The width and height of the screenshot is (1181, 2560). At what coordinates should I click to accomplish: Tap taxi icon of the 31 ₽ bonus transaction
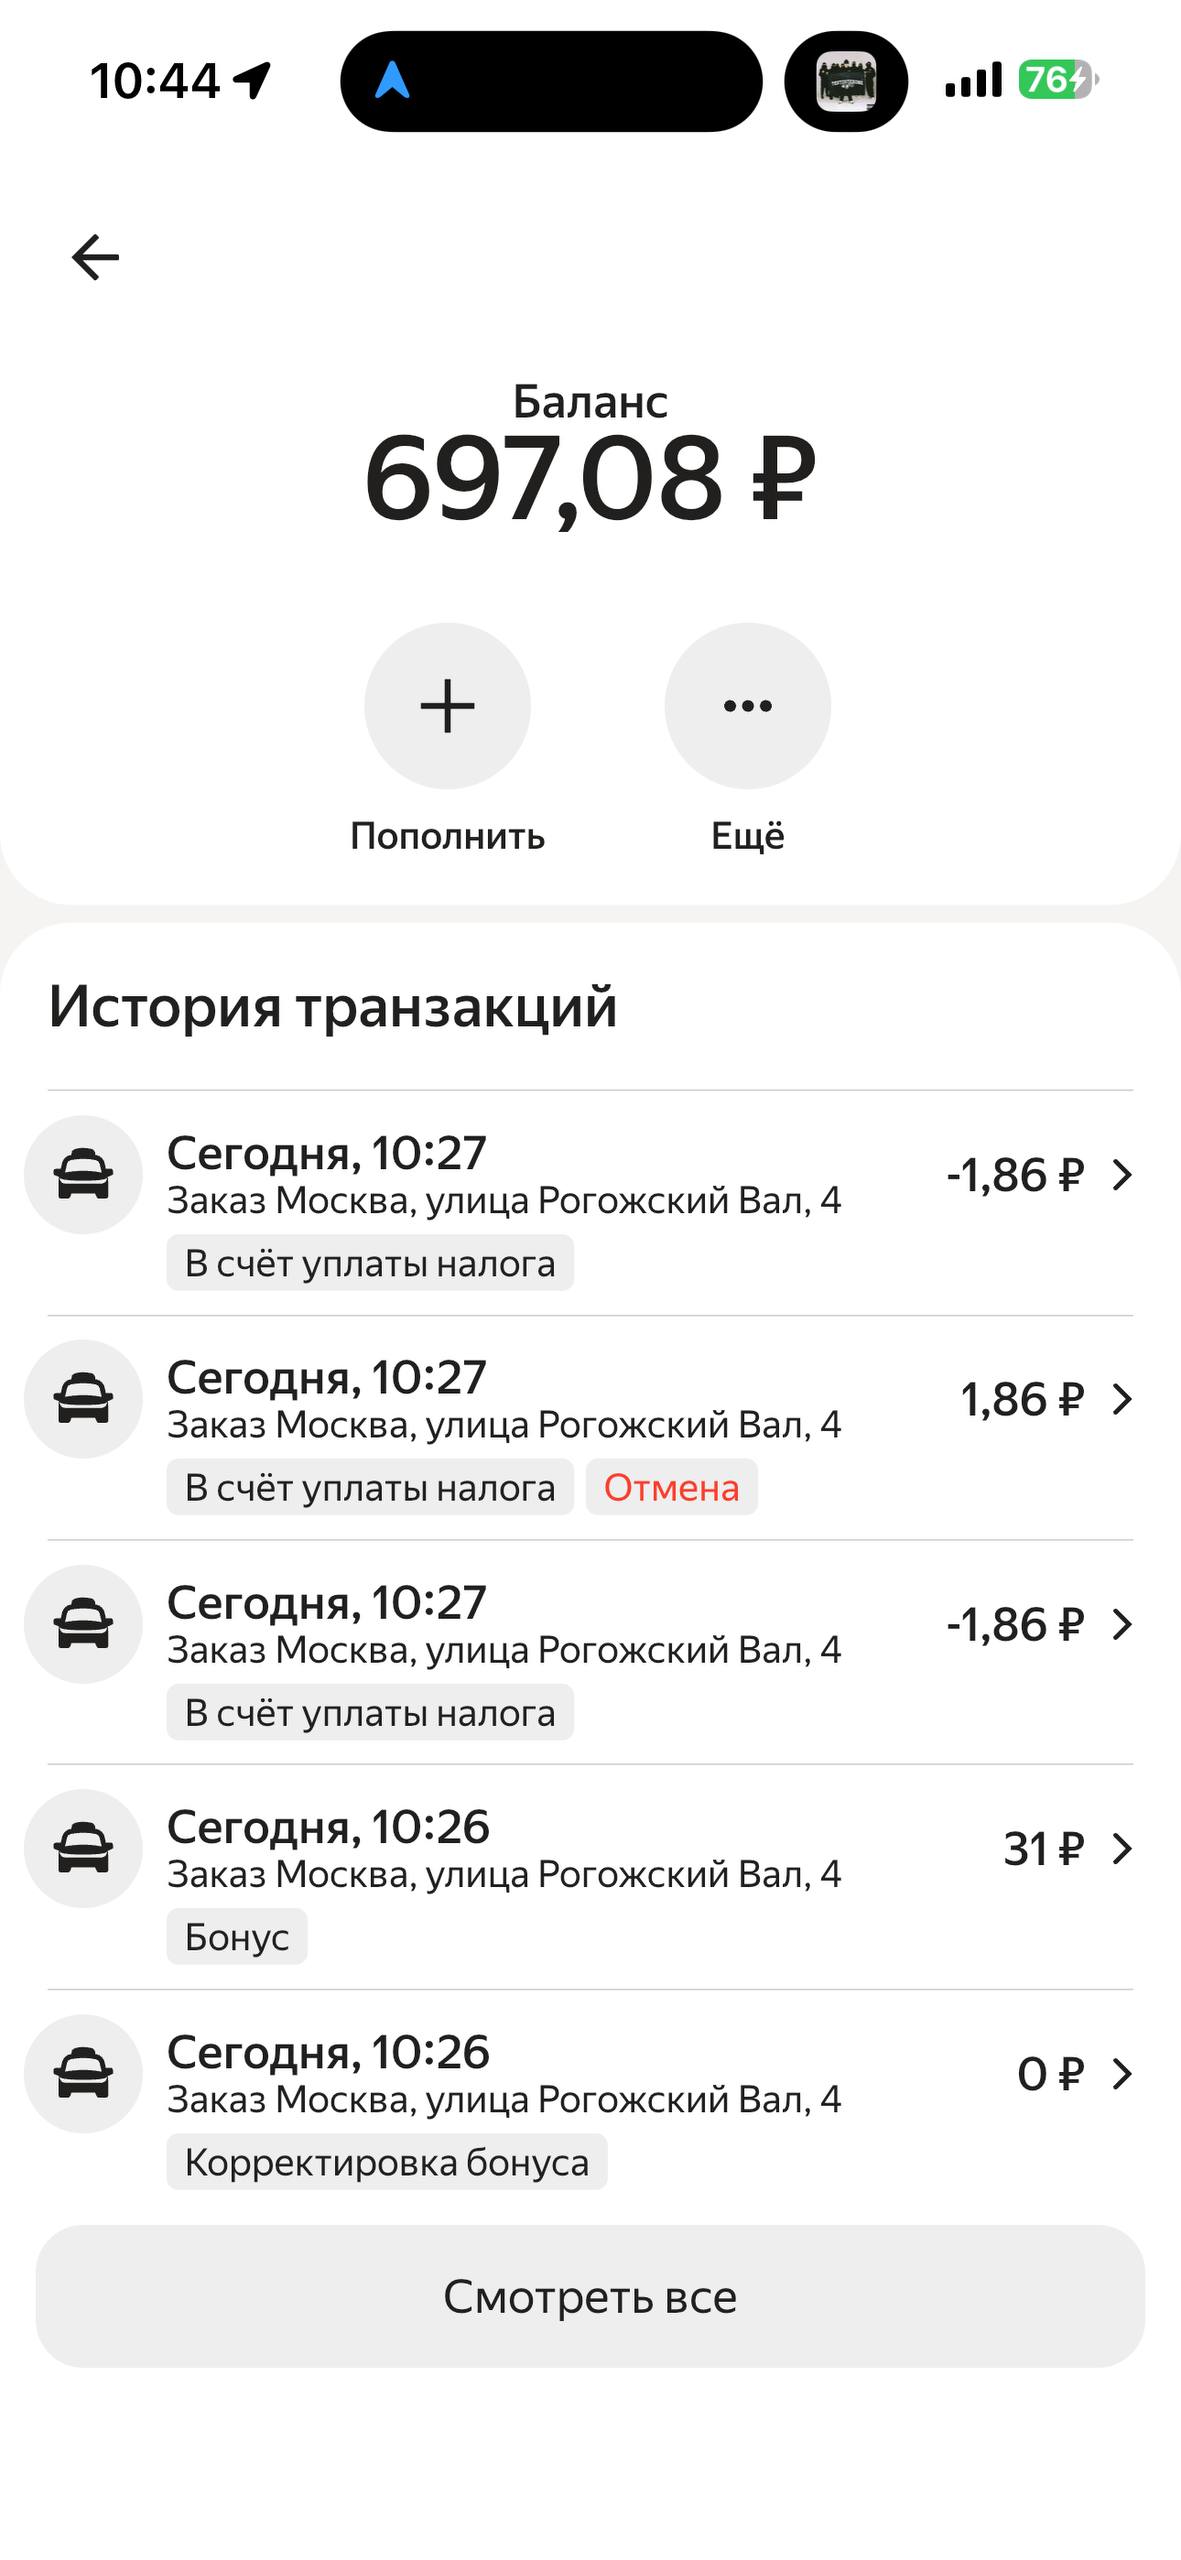coord(84,1848)
